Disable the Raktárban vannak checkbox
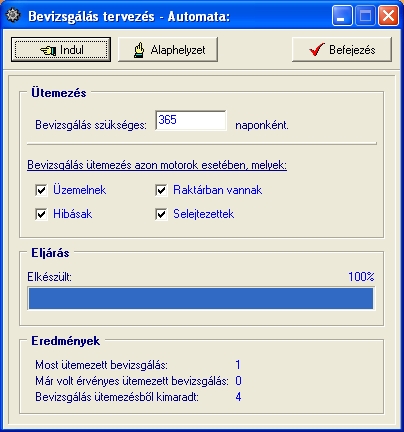The width and height of the screenshot is (404, 432). click(x=161, y=190)
